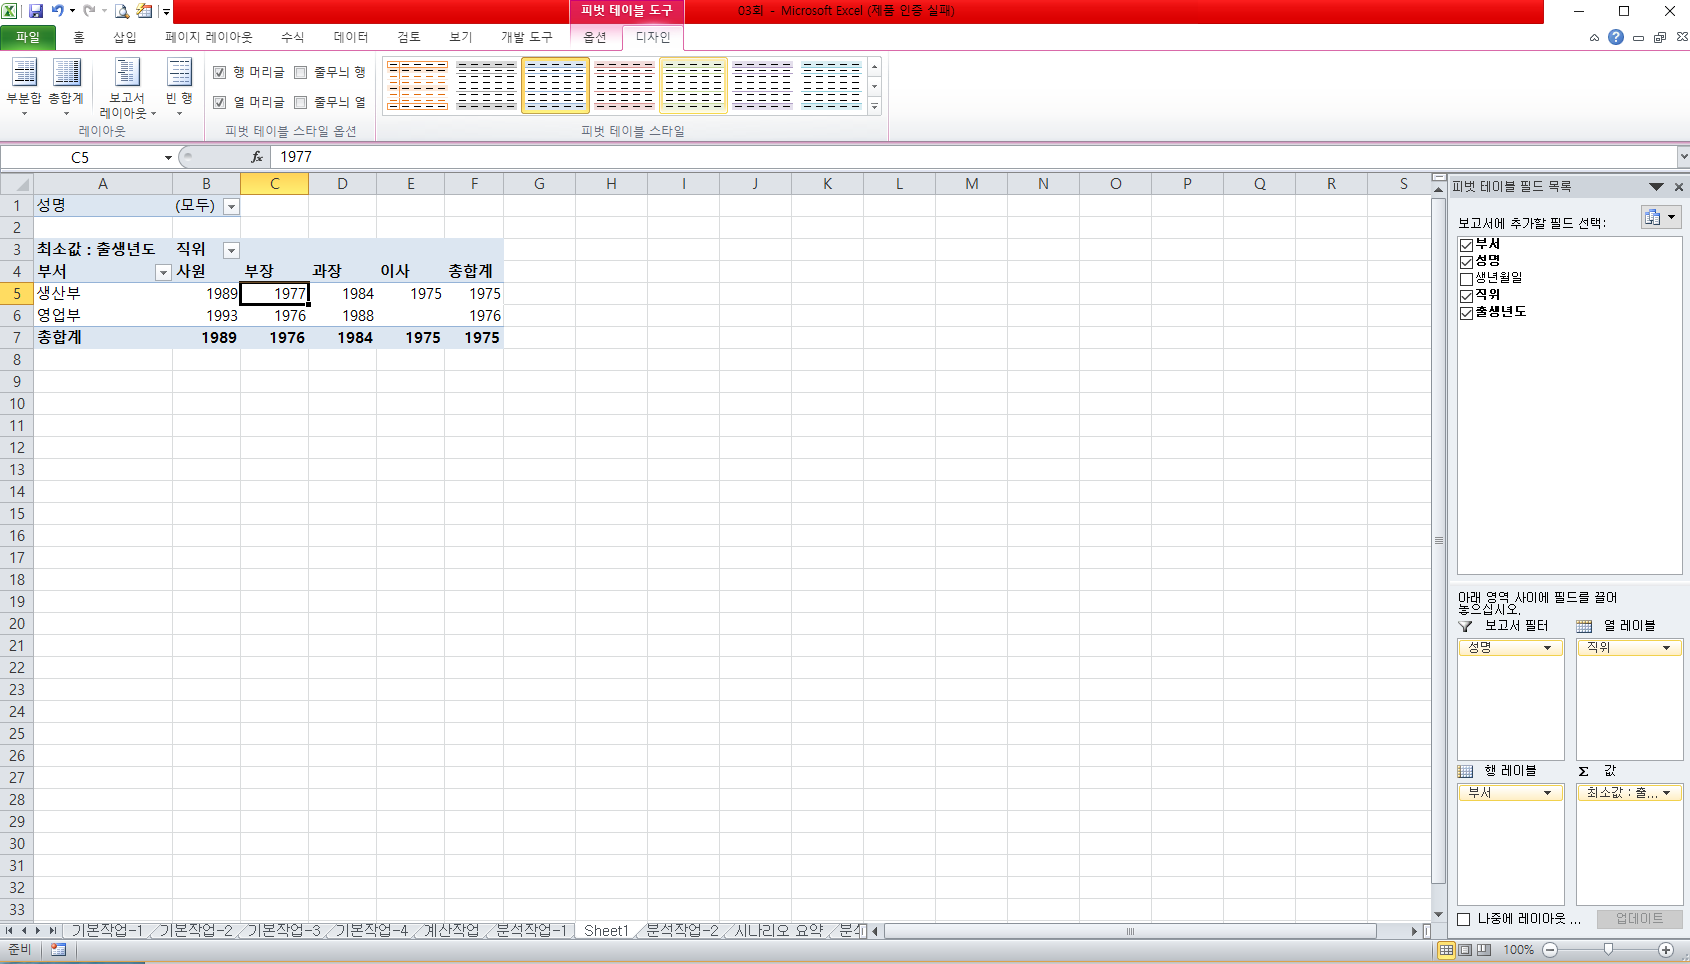Switch to the 분석작업-2 sheet tab
The width and height of the screenshot is (1690, 964).
[x=681, y=930]
